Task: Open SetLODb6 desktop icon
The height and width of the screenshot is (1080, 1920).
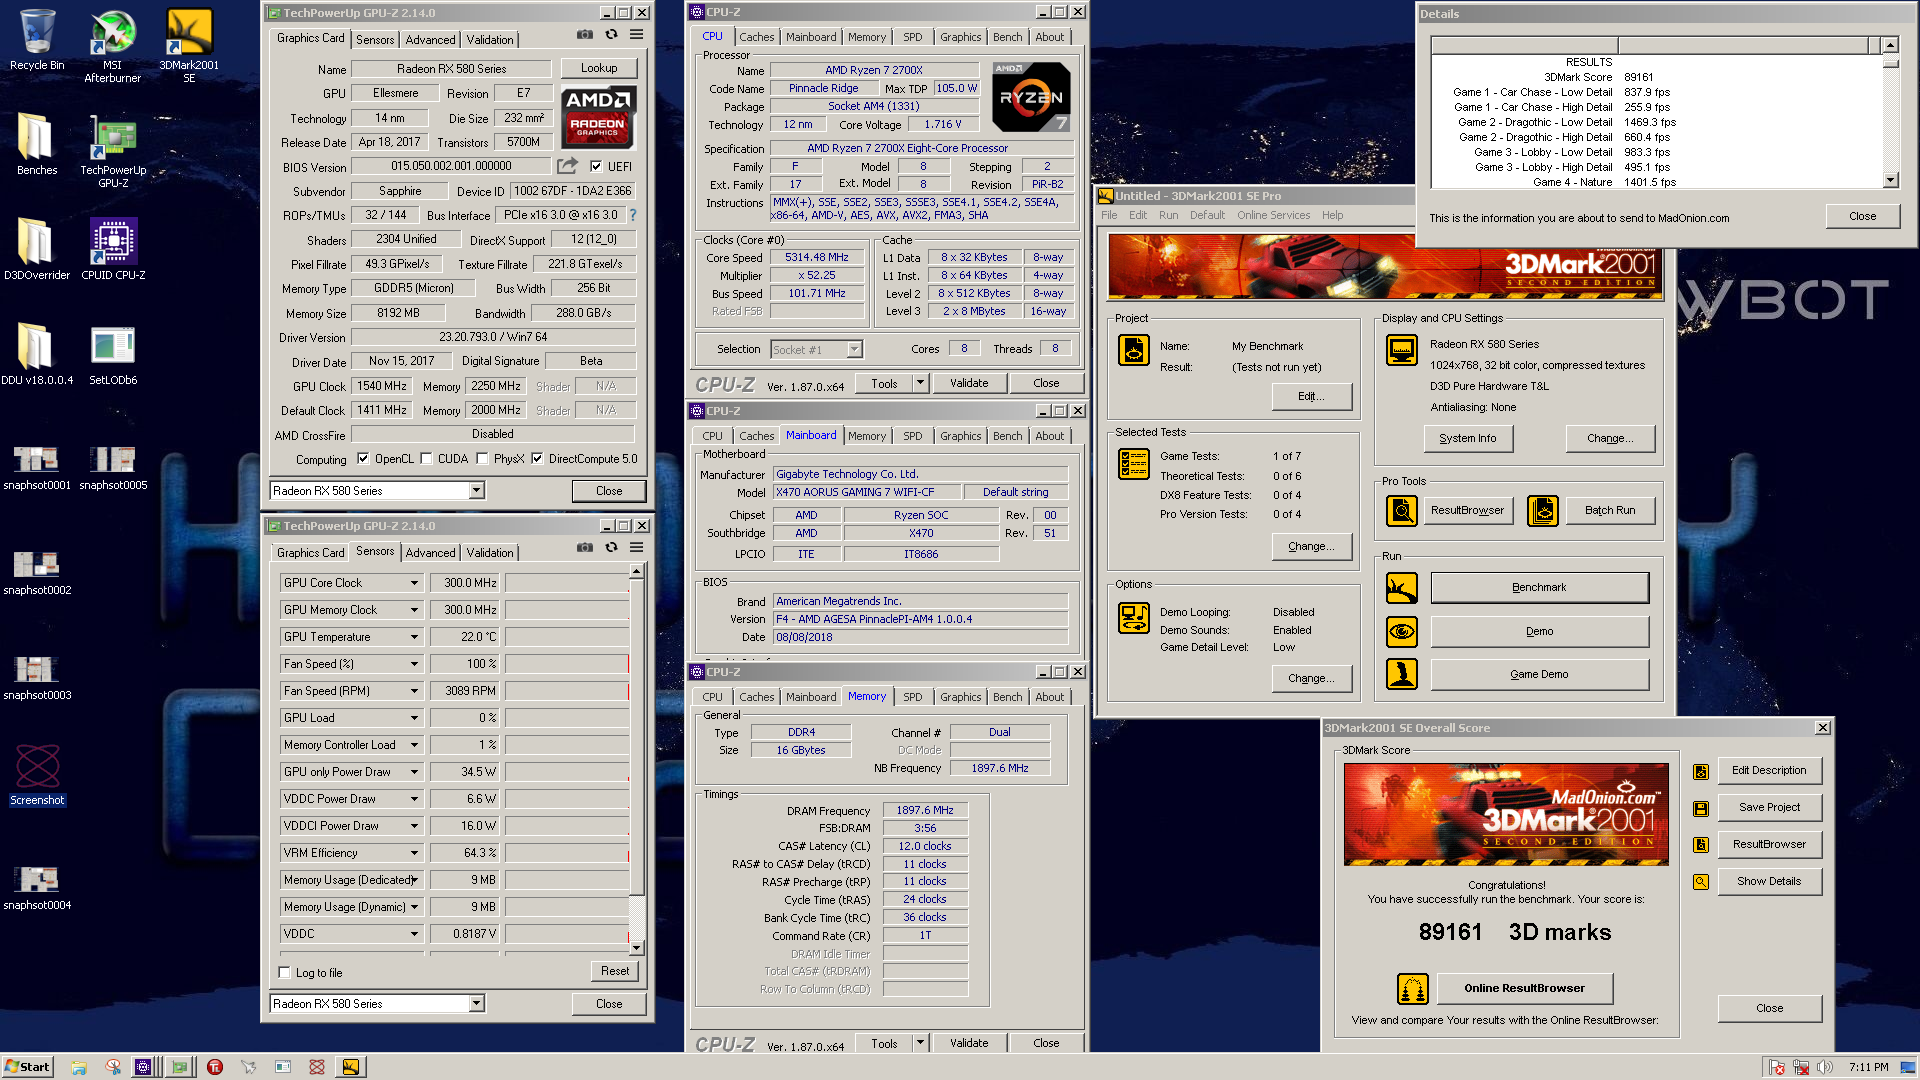Action: coord(113,354)
